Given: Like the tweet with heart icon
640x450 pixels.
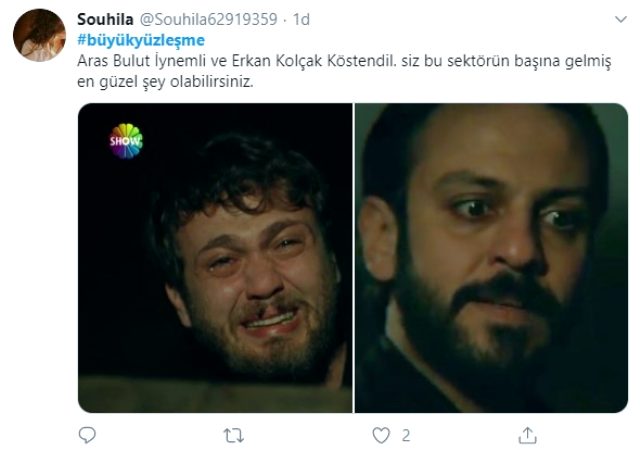Looking at the screenshot, I should [x=381, y=435].
